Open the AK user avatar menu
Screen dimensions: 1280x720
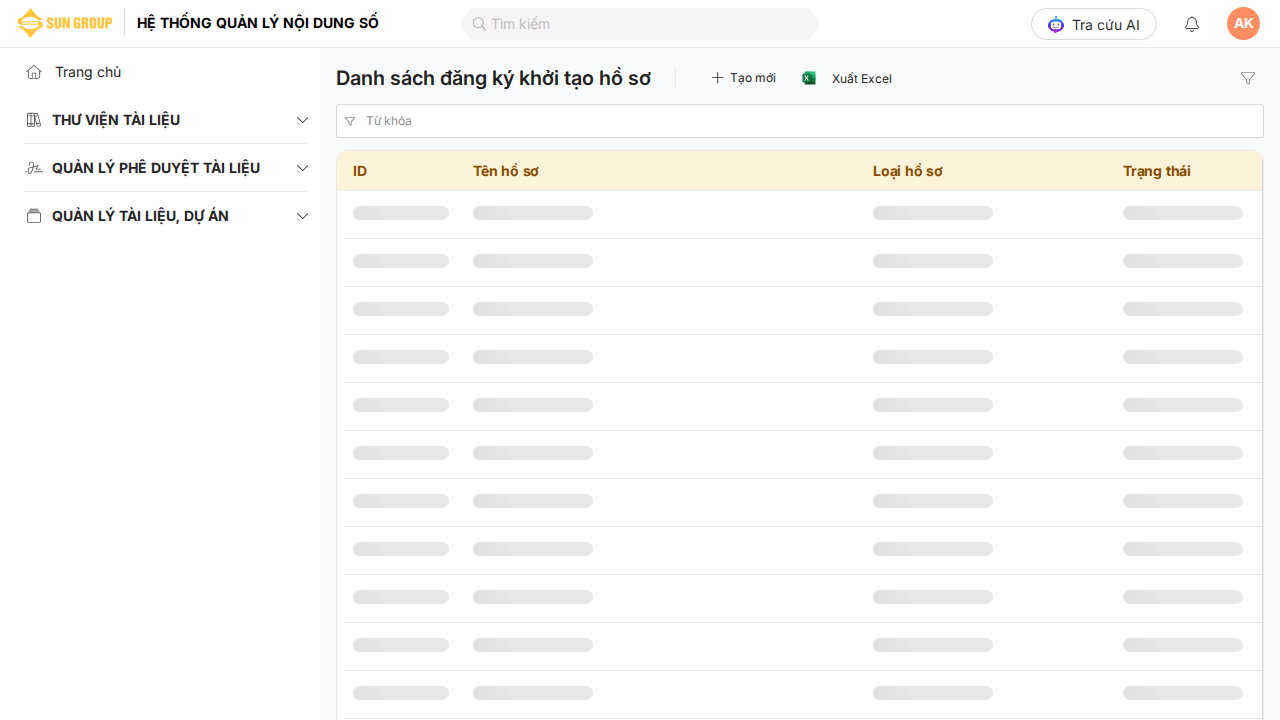click(1243, 24)
